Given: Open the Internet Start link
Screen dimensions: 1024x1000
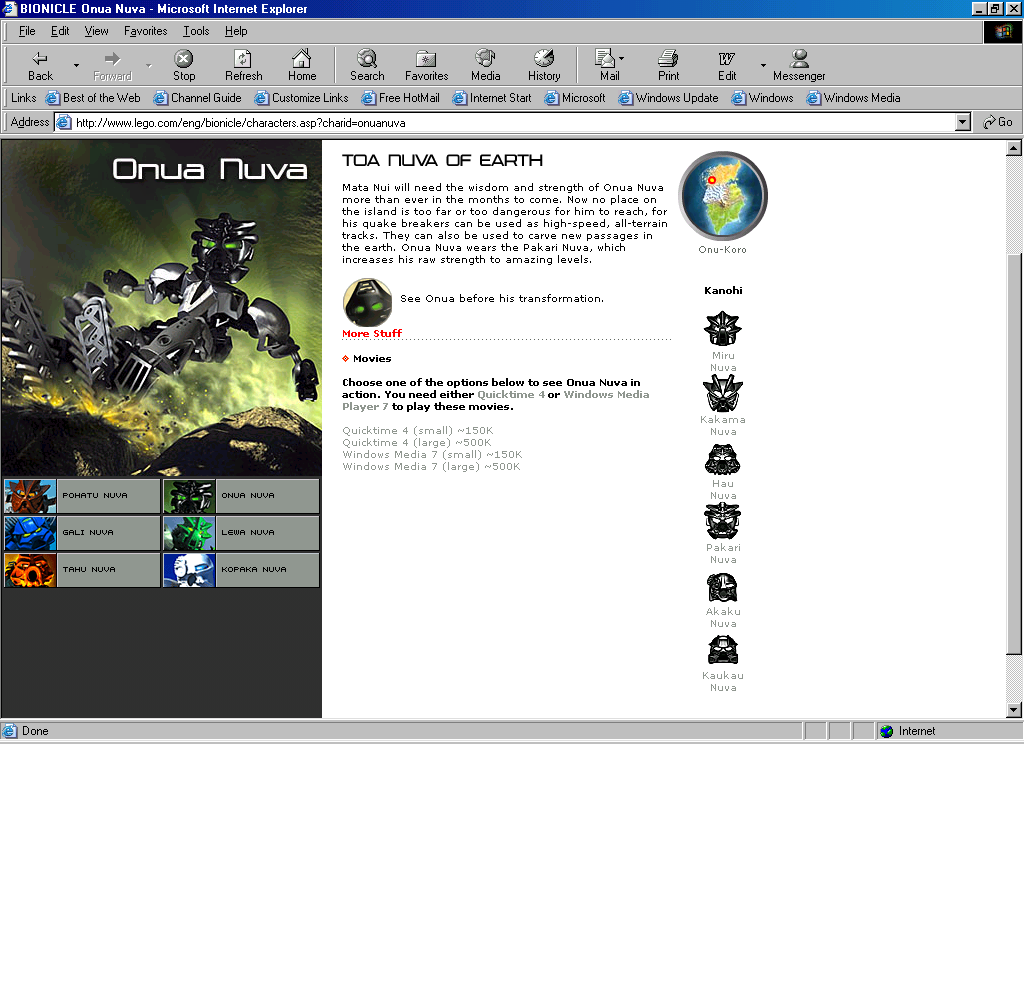Looking at the screenshot, I should pyautogui.click(x=492, y=98).
